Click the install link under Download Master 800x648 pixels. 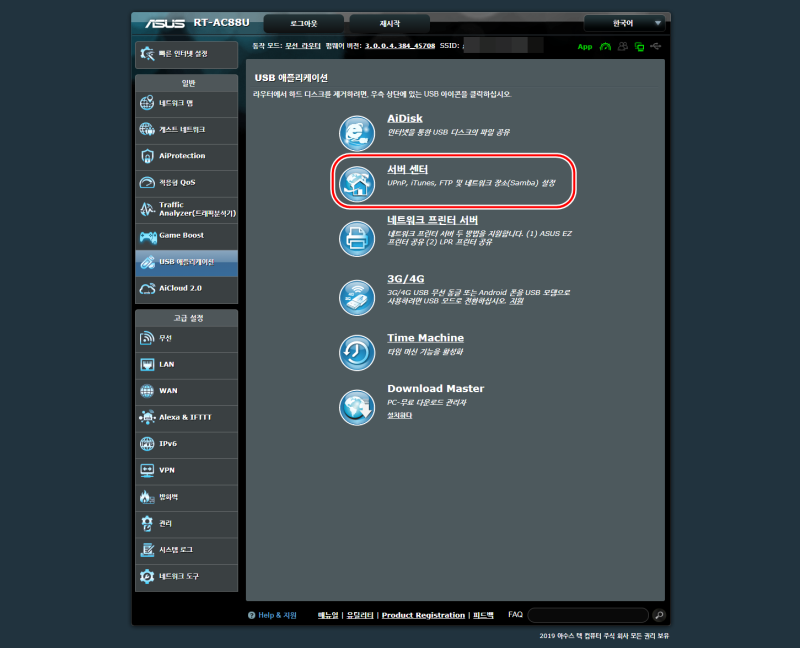click(x=399, y=415)
